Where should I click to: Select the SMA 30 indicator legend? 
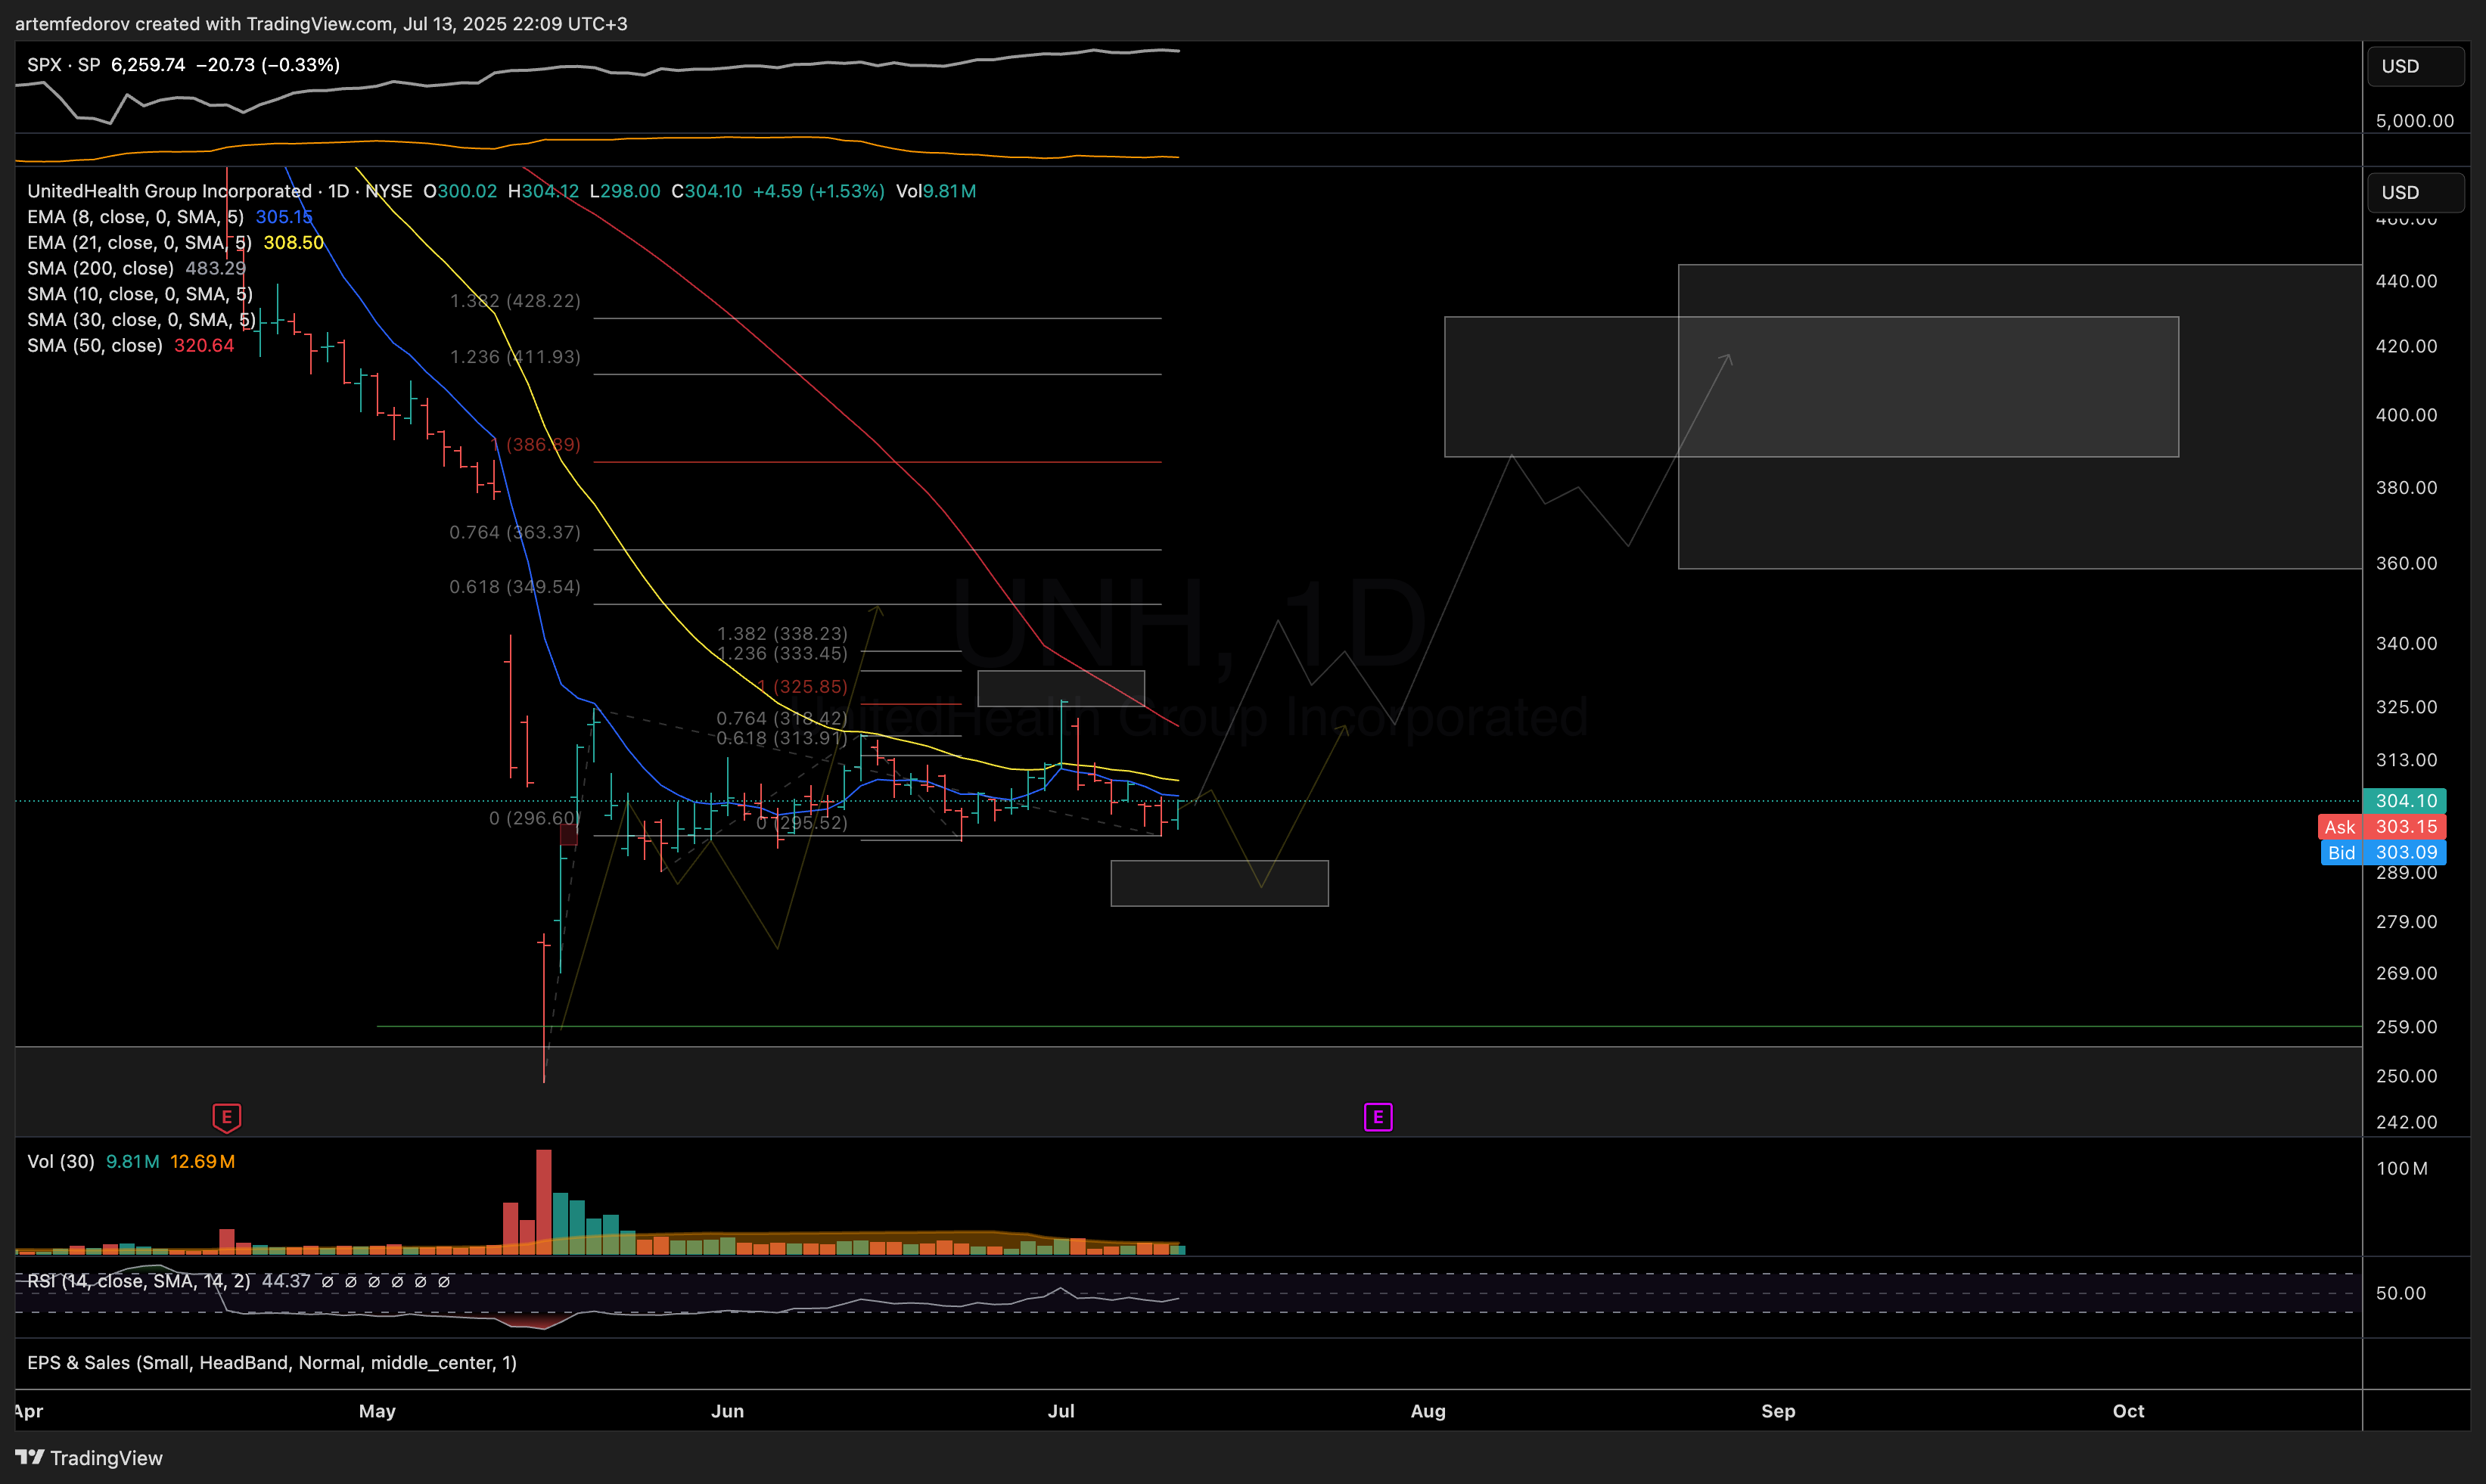pyautogui.click(x=141, y=320)
